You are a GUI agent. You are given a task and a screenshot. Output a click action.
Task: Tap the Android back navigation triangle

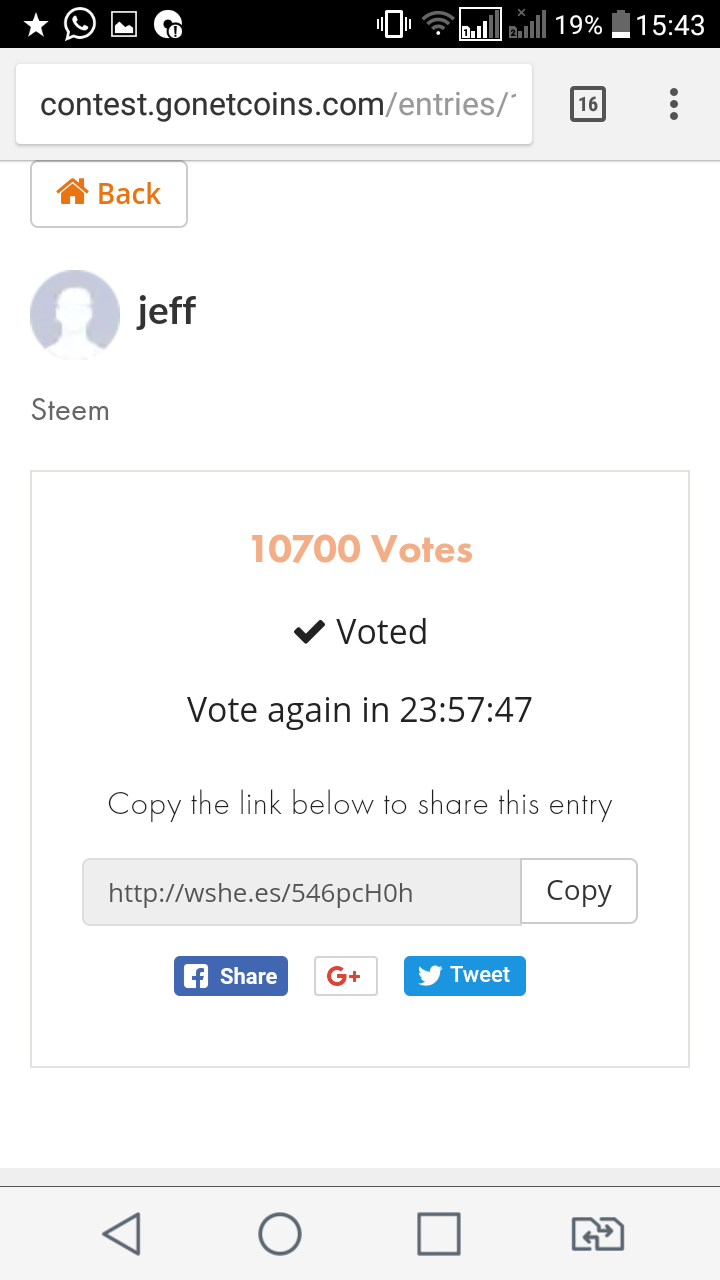point(121,1233)
